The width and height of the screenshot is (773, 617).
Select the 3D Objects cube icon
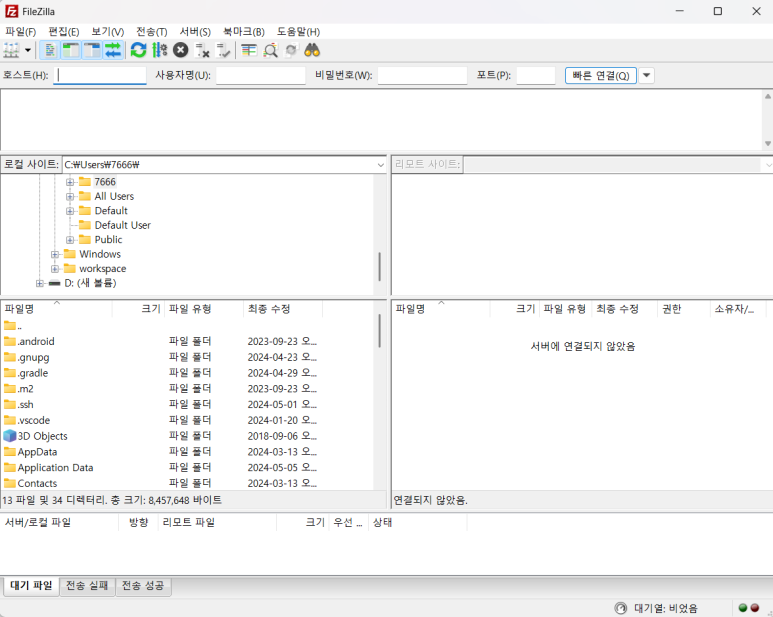(x=10, y=436)
